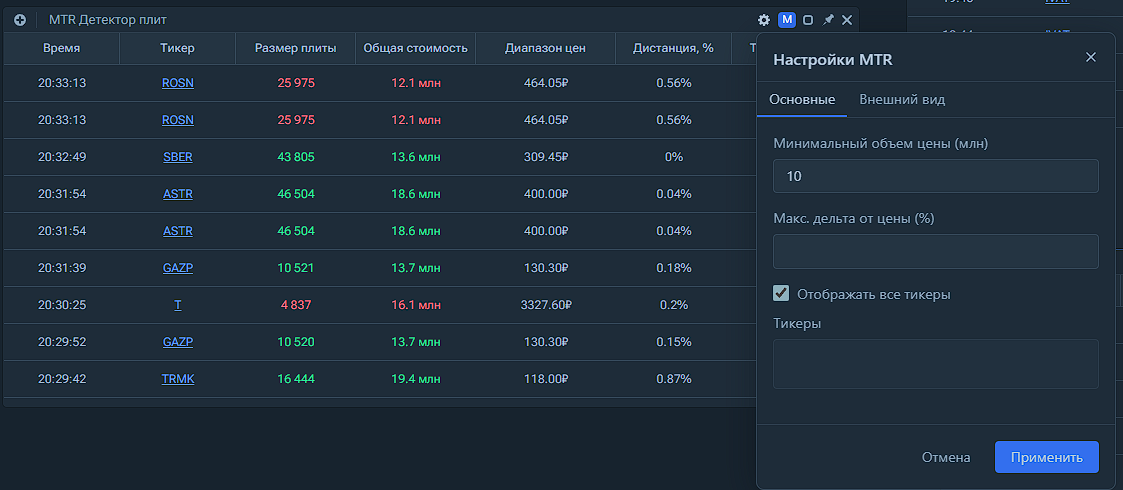Click the square maximize widget icon
1123x490 pixels.
pos(808,20)
